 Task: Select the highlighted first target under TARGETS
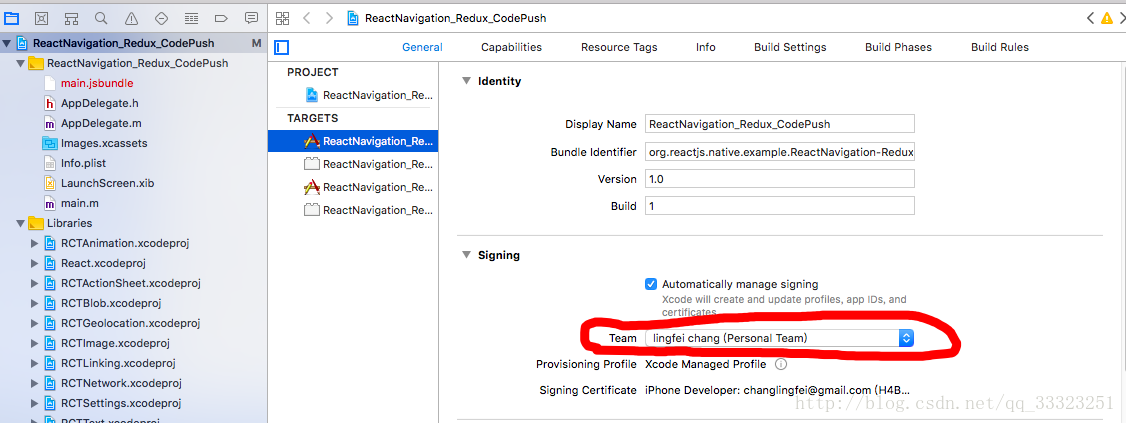tap(353, 141)
